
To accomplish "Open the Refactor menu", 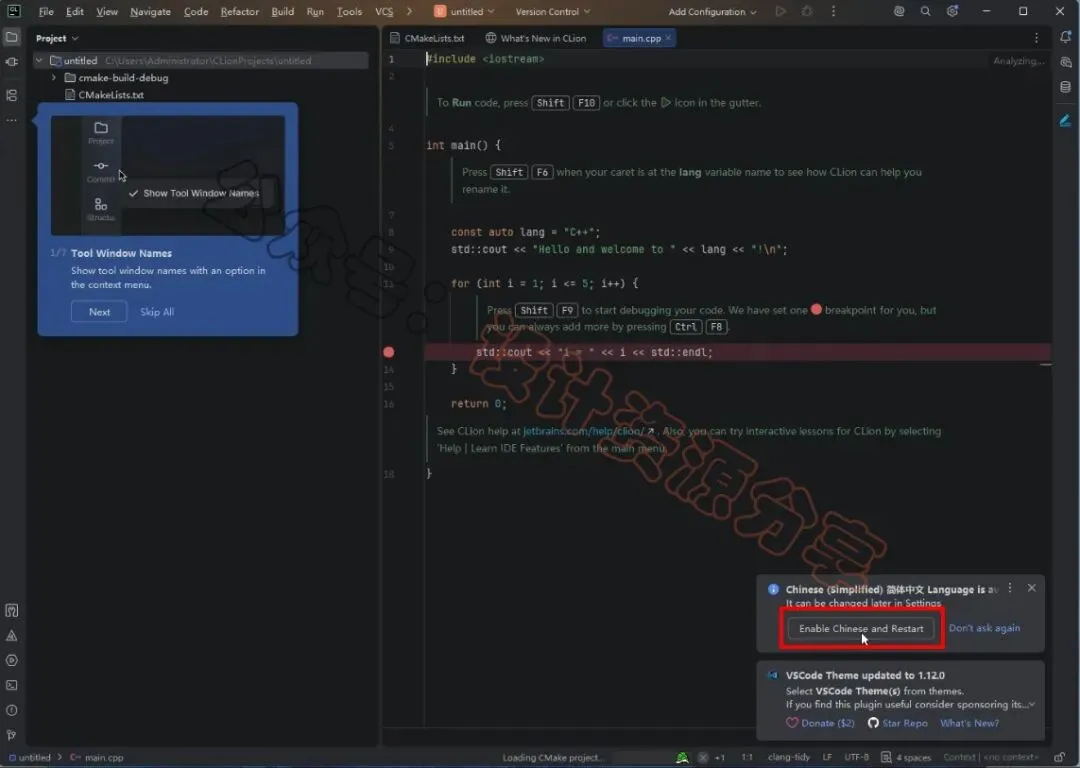I will [x=240, y=12].
